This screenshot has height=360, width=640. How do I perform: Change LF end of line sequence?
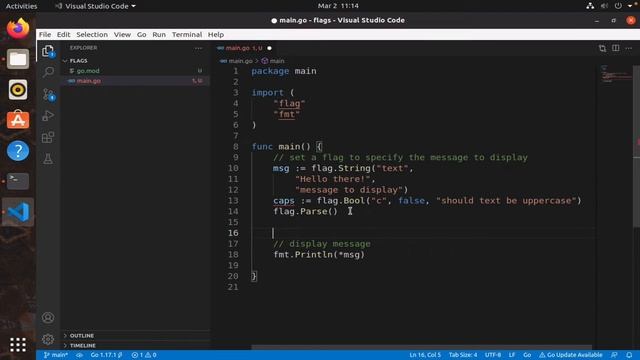click(512, 355)
